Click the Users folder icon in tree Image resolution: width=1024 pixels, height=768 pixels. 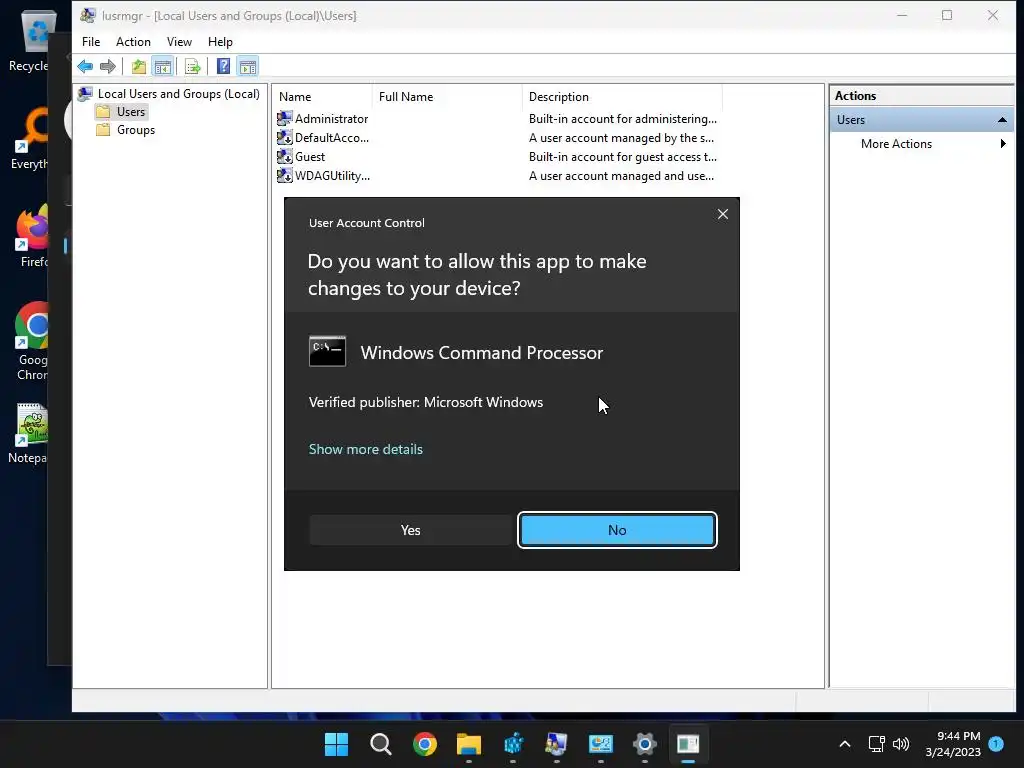coord(103,112)
